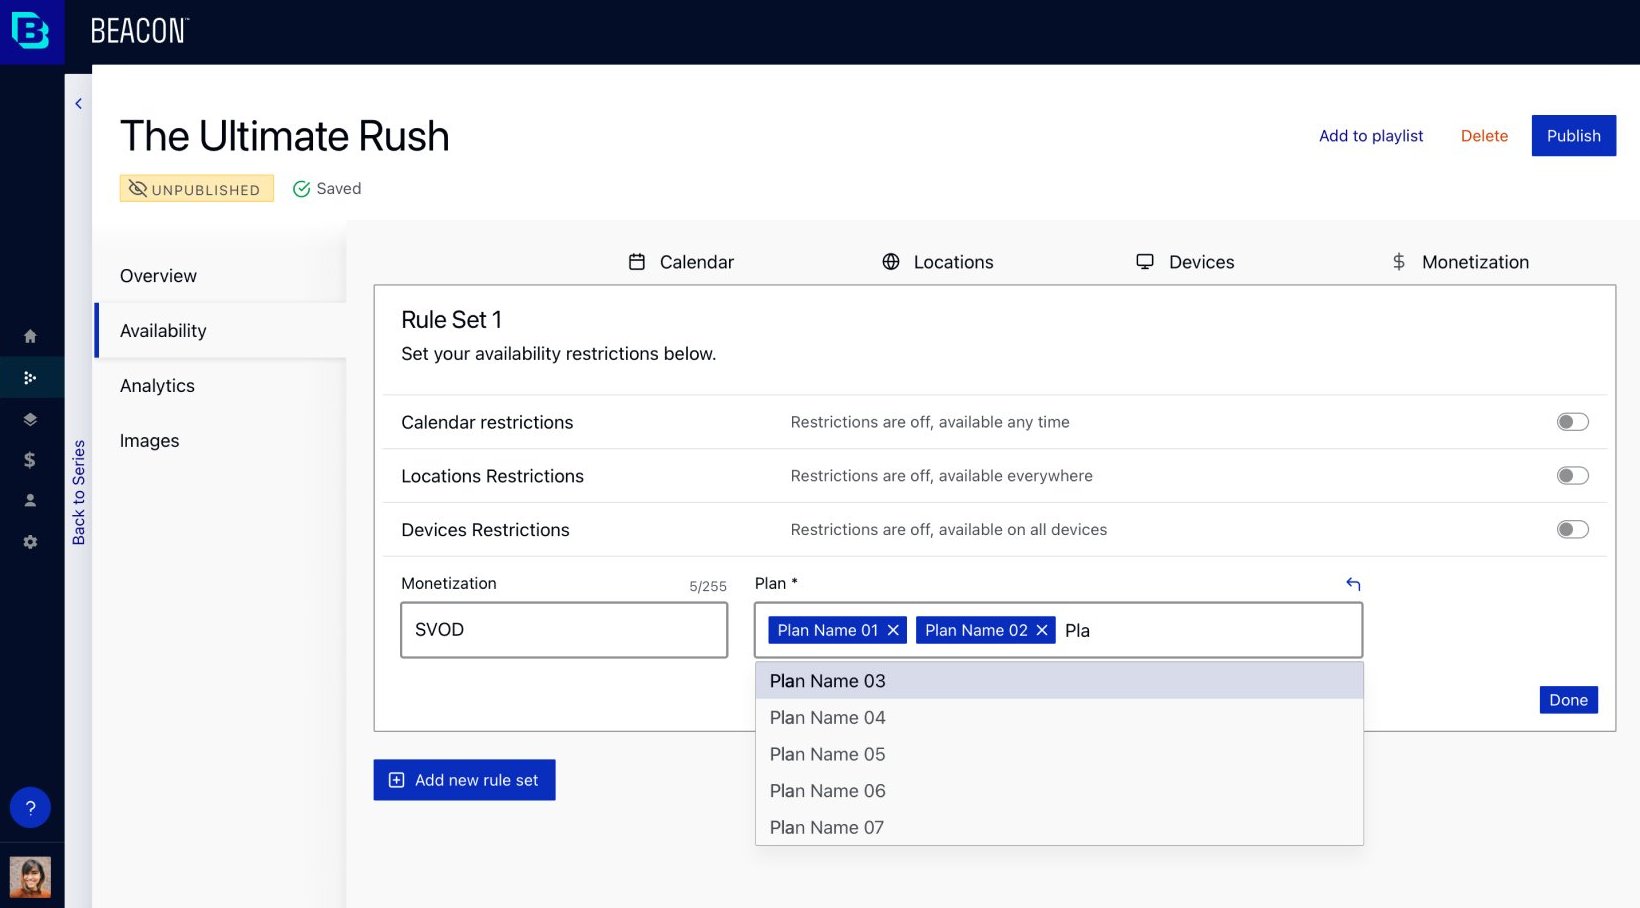Open the help question mark button
This screenshot has height=908, width=1640.
[x=30, y=807]
